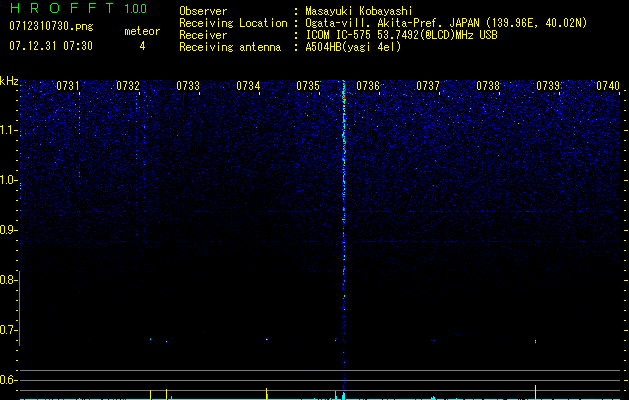629x400 pixels.
Task: Click the 0736 time axis label
Action: point(368,86)
